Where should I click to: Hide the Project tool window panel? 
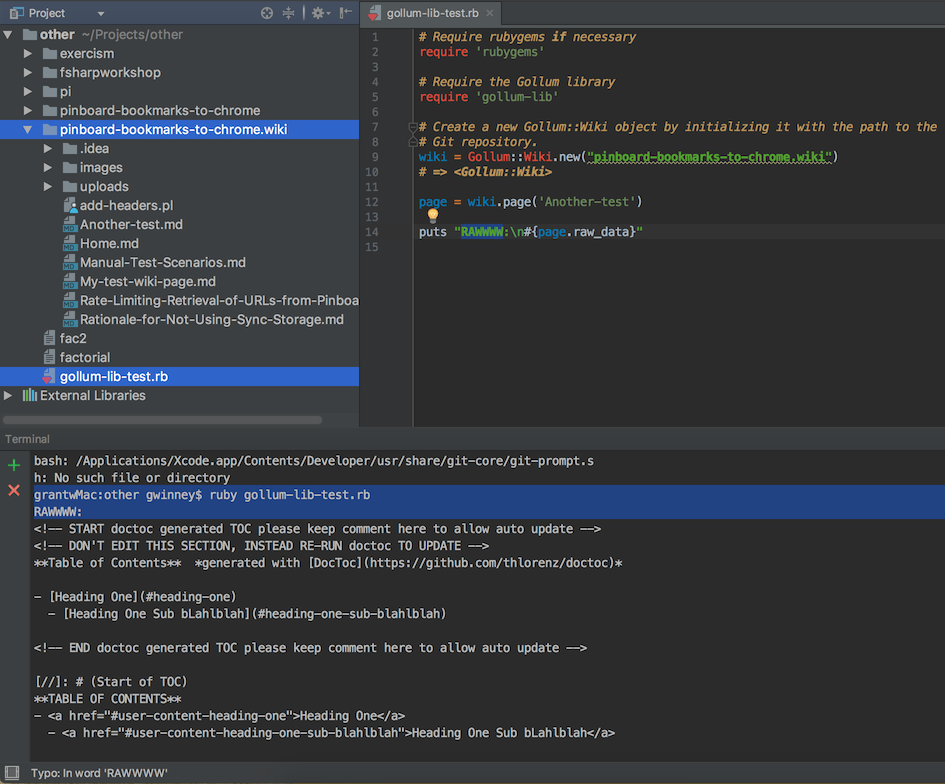pyautogui.click(x=345, y=13)
